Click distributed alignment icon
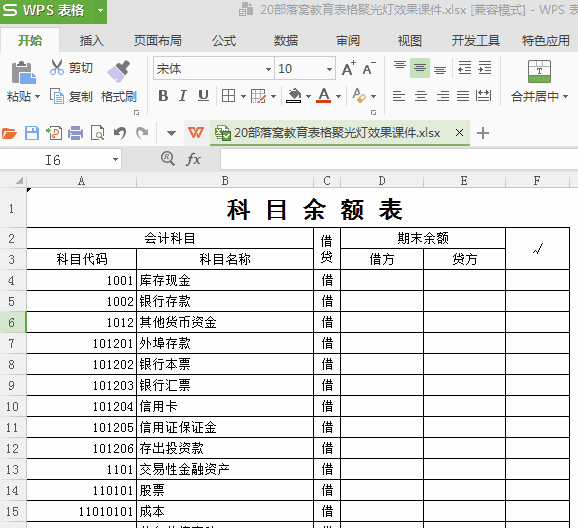 483,96
